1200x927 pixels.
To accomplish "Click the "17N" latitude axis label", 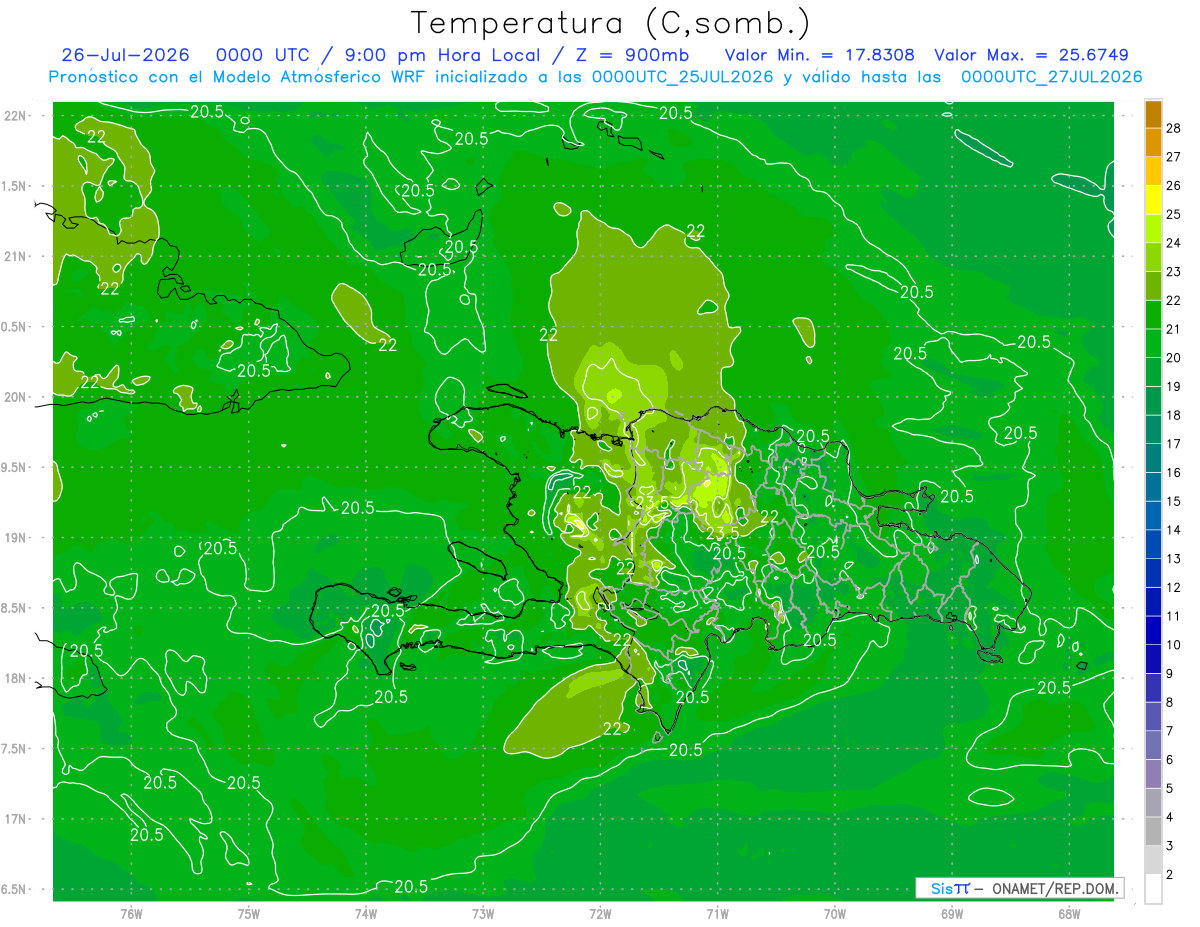I will pos(17,819).
